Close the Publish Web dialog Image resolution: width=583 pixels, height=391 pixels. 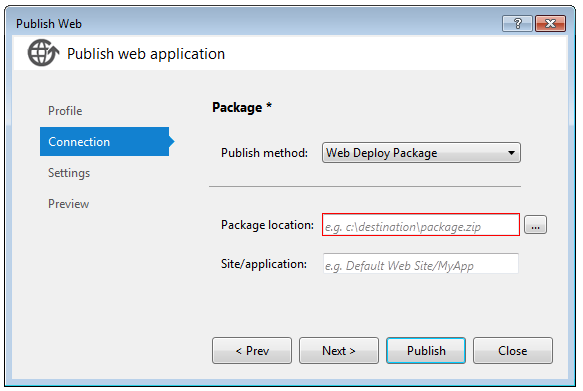pos(550,24)
